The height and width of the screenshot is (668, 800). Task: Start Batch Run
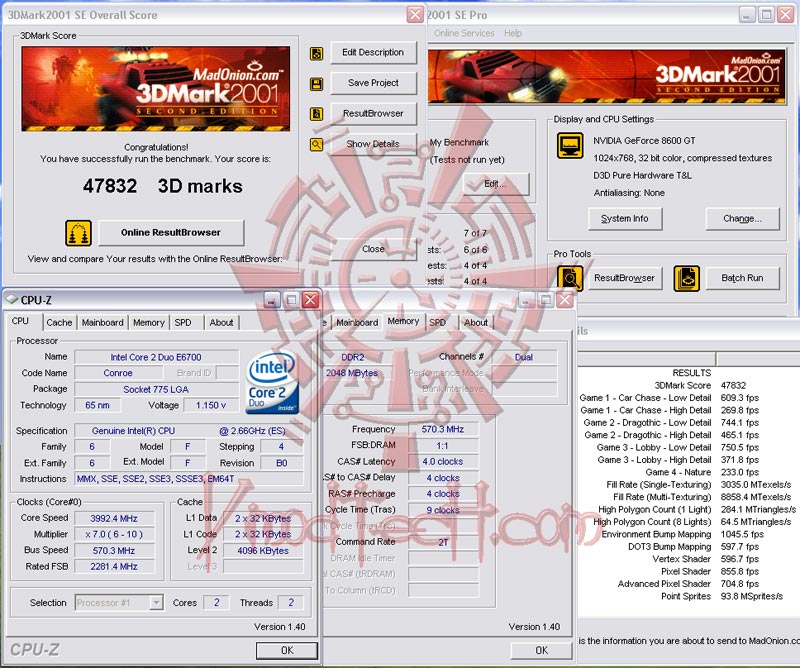[x=742, y=278]
